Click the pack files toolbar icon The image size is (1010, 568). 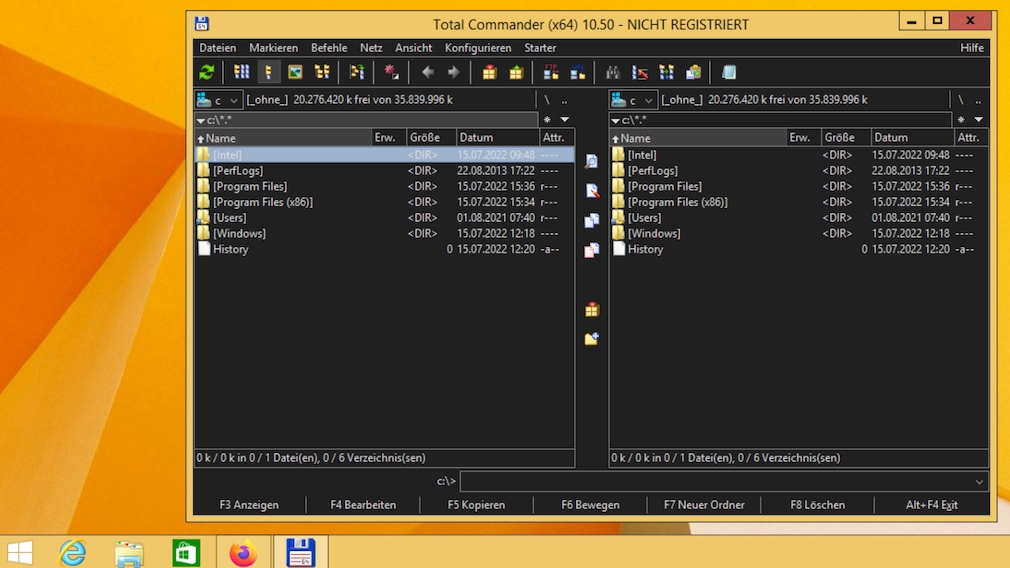(x=490, y=72)
